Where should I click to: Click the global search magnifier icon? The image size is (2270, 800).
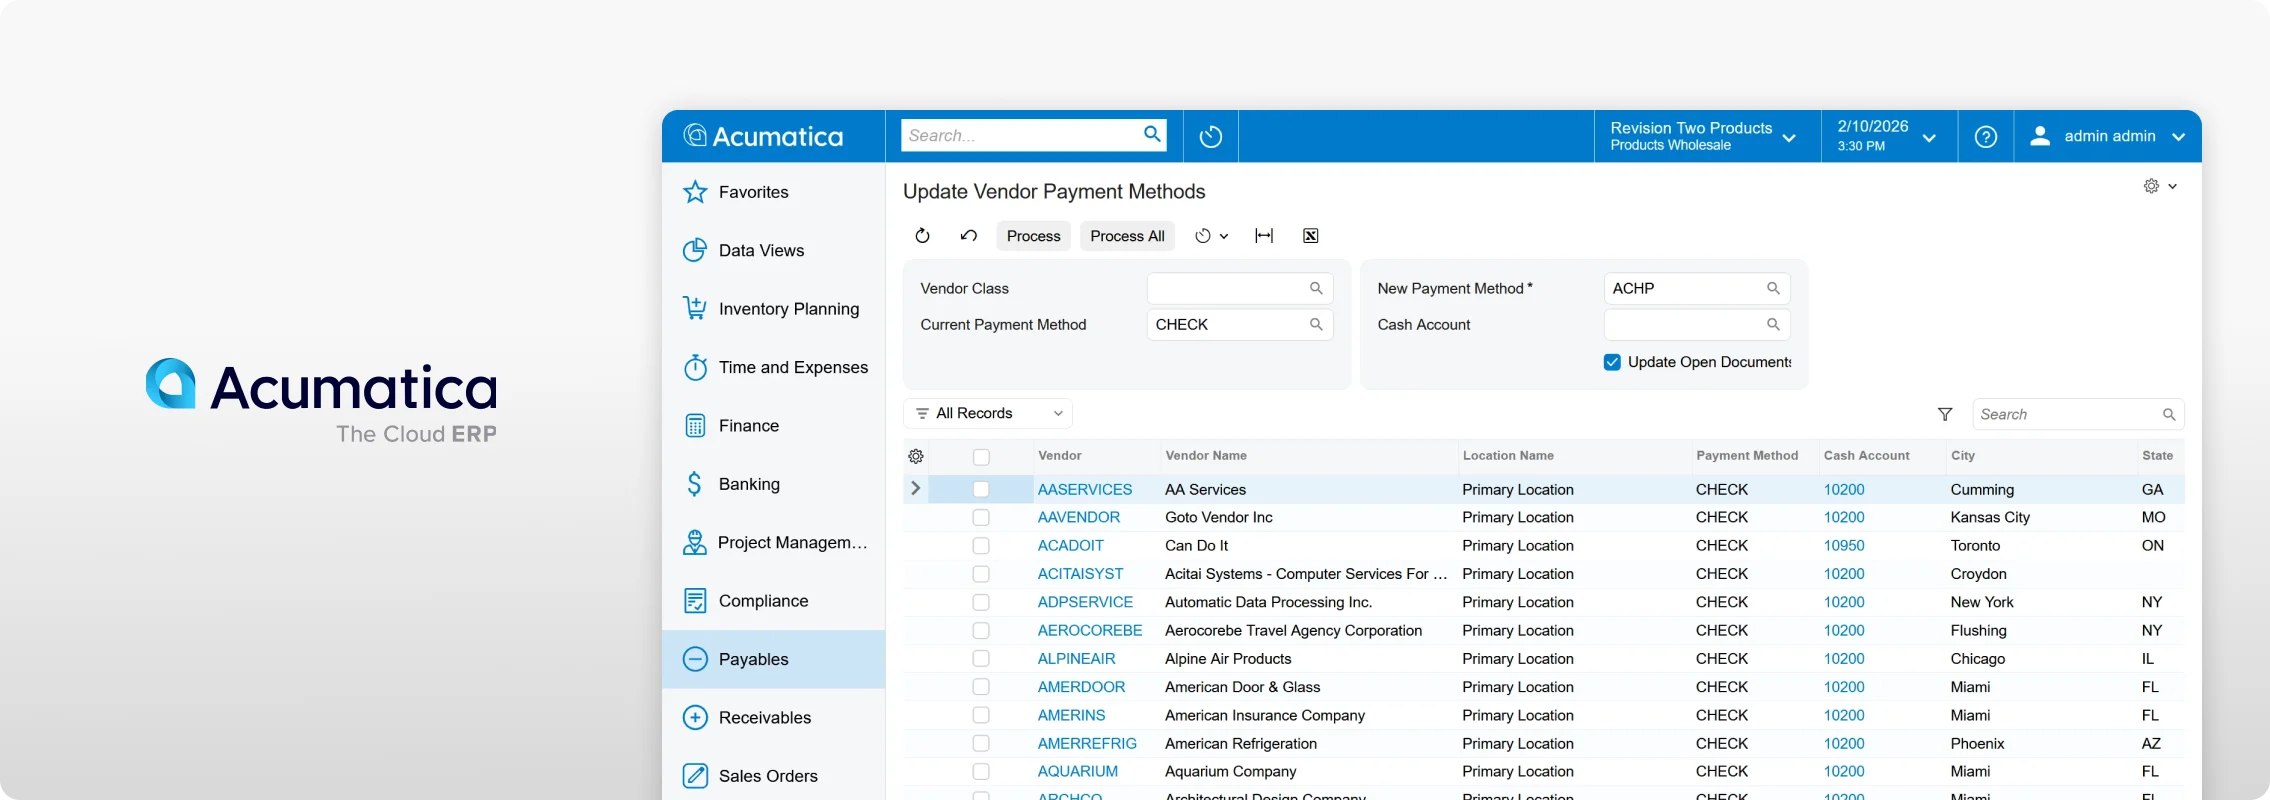point(1152,134)
